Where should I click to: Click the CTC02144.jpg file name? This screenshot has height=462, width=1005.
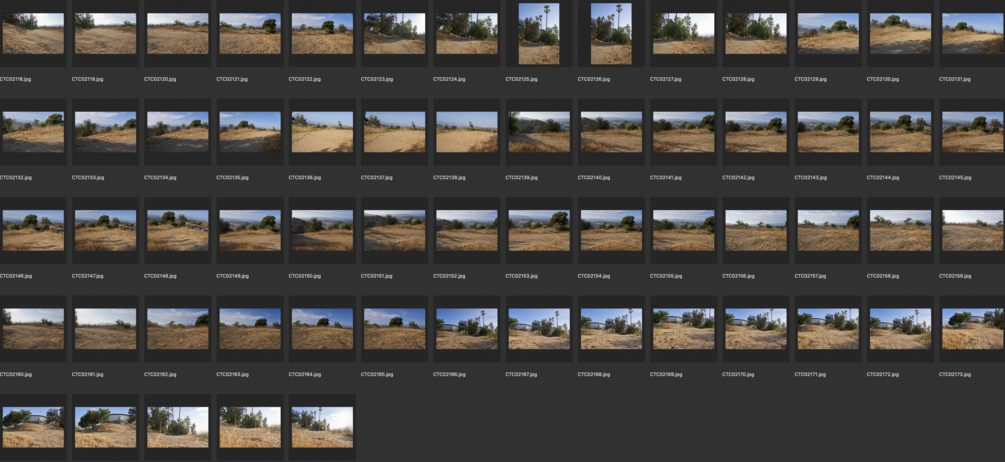tap(883, 177)
